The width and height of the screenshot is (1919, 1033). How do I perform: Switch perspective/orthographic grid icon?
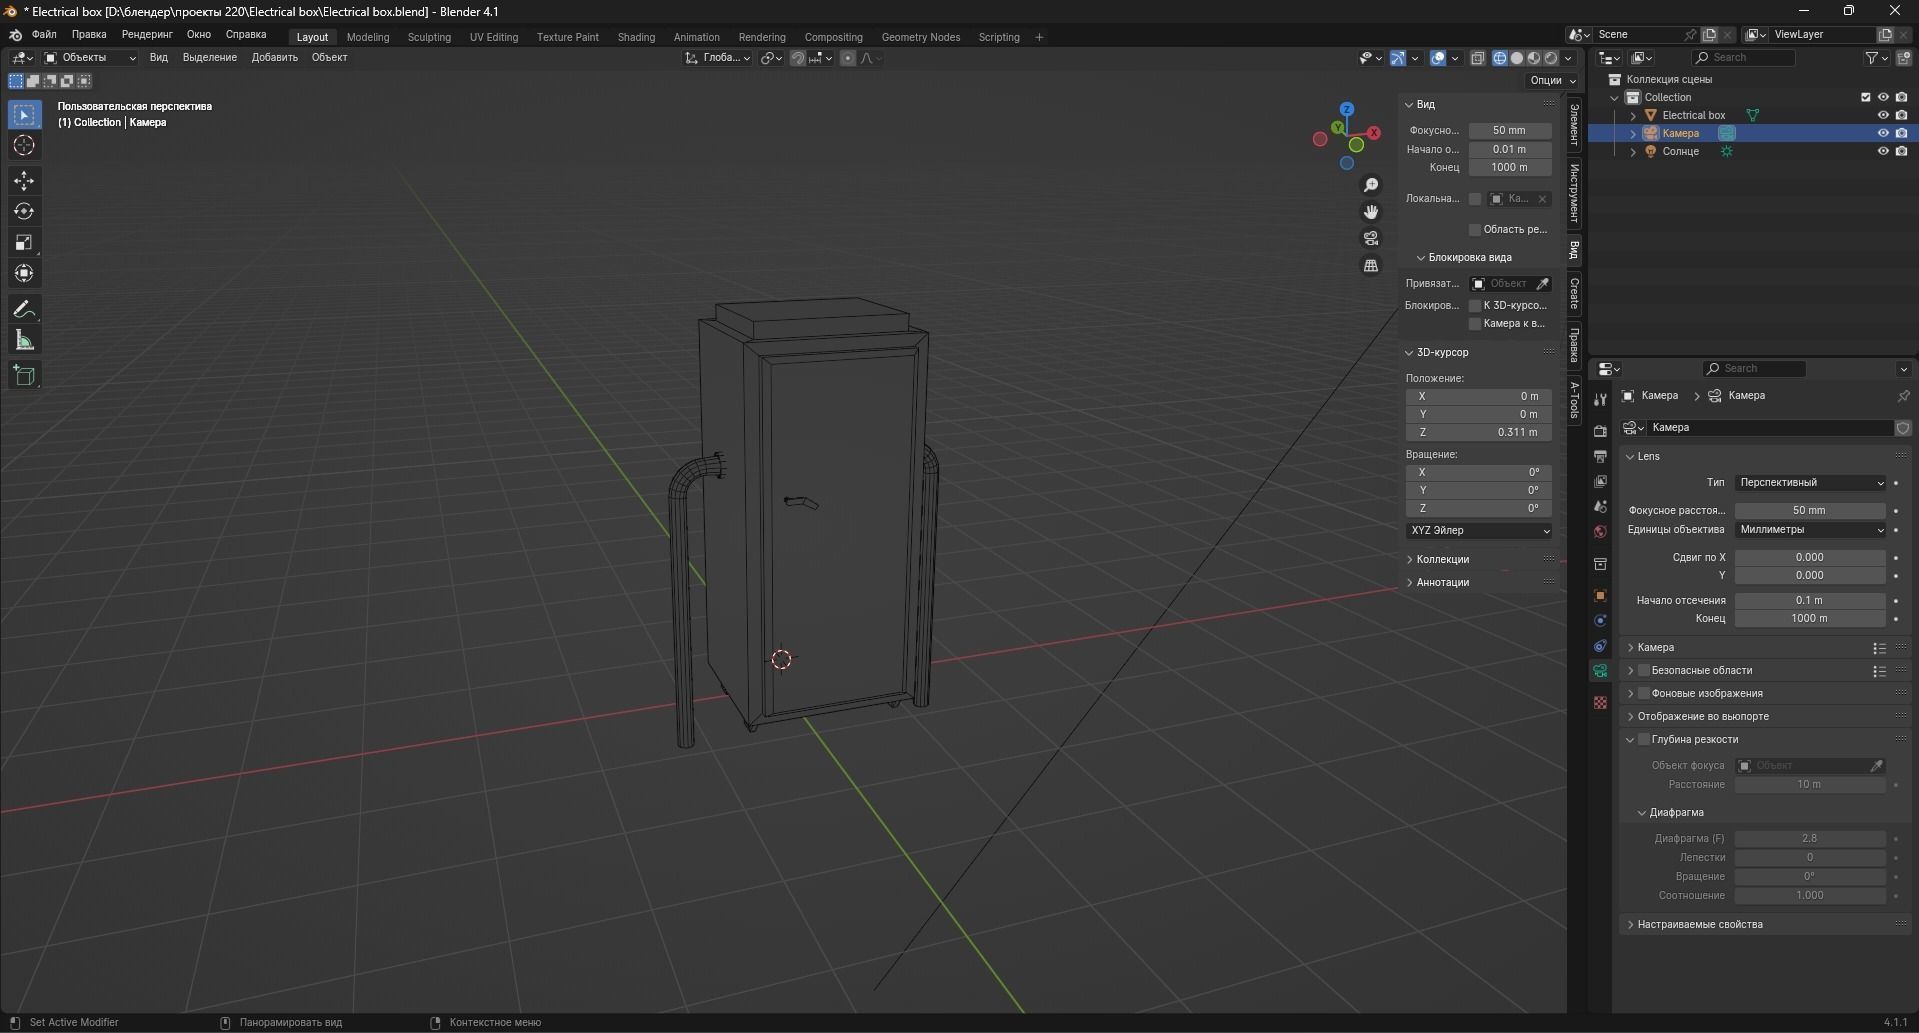point(1371,266)
